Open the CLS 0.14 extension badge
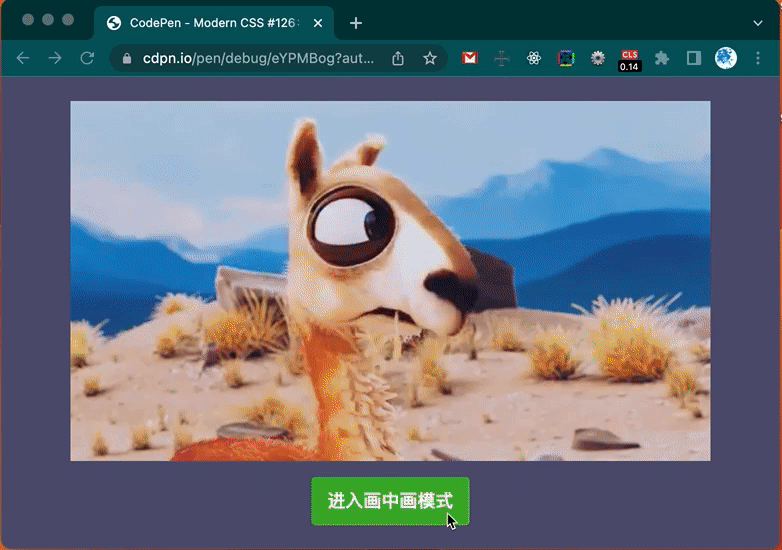Screen dimensions: 782x550 click(x=629, y=60)
